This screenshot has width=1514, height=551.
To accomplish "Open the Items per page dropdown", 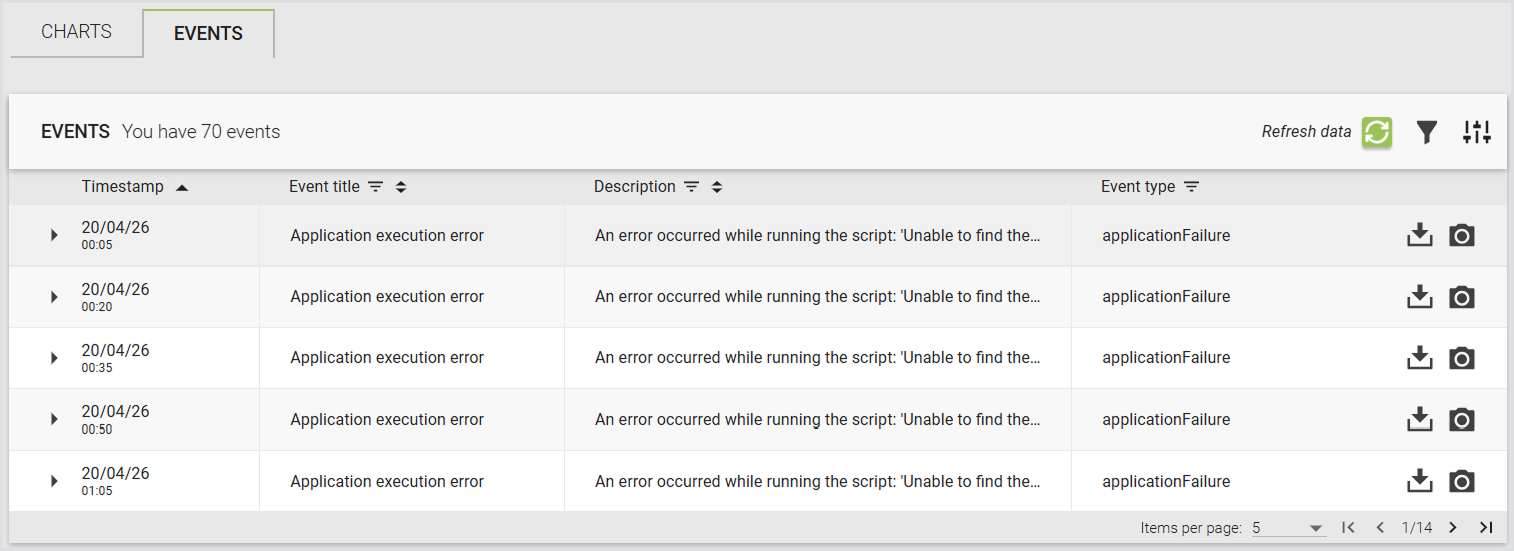I will (1288, 528).
